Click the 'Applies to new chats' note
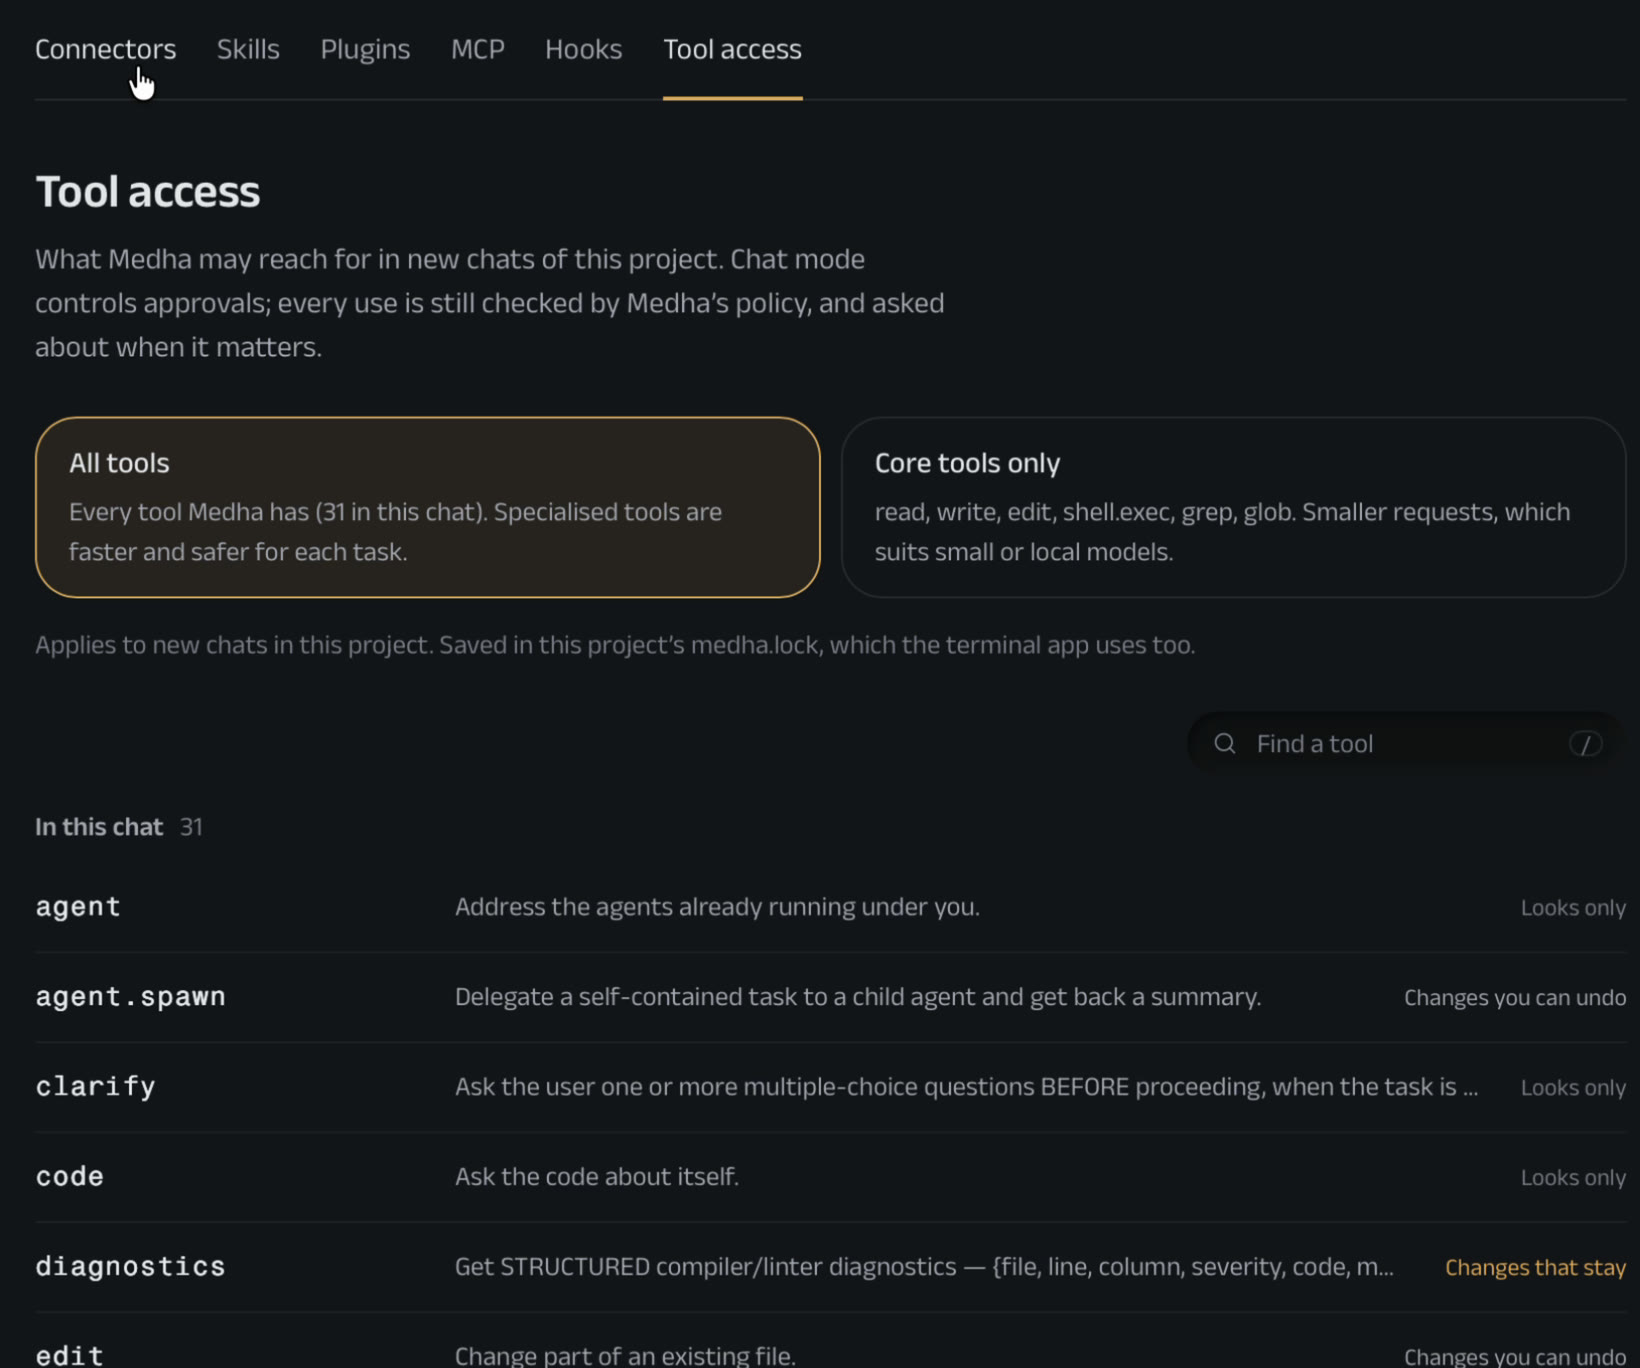 click(x=615, y=645)
